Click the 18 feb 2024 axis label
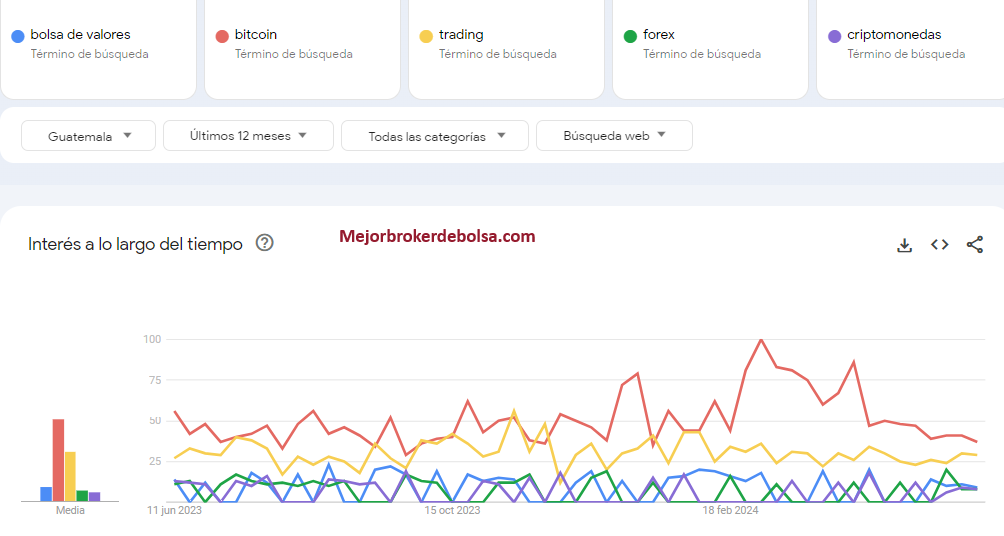Viewport: 1004px width, 536px height. [730, 510]
